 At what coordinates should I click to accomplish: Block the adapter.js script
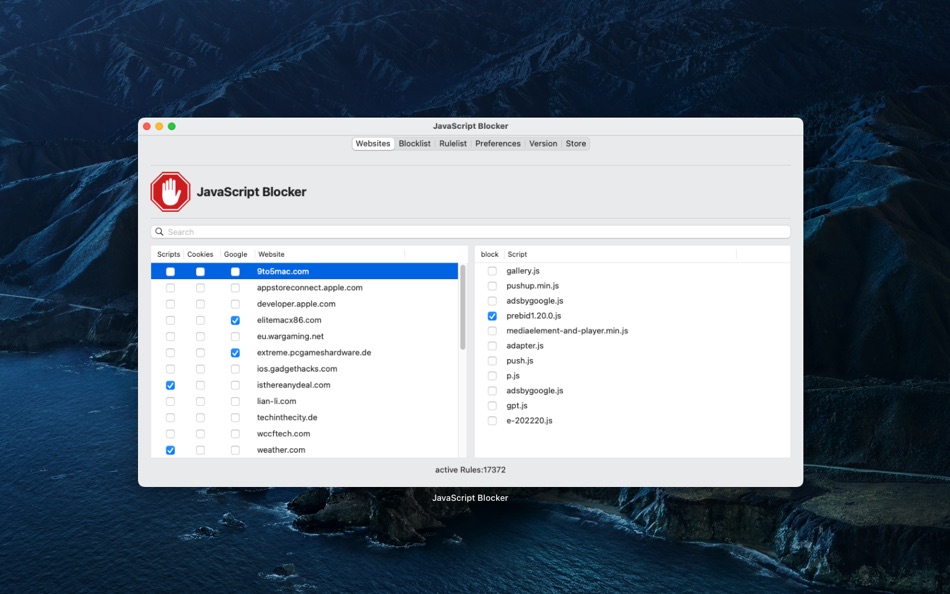pos(492,345)
